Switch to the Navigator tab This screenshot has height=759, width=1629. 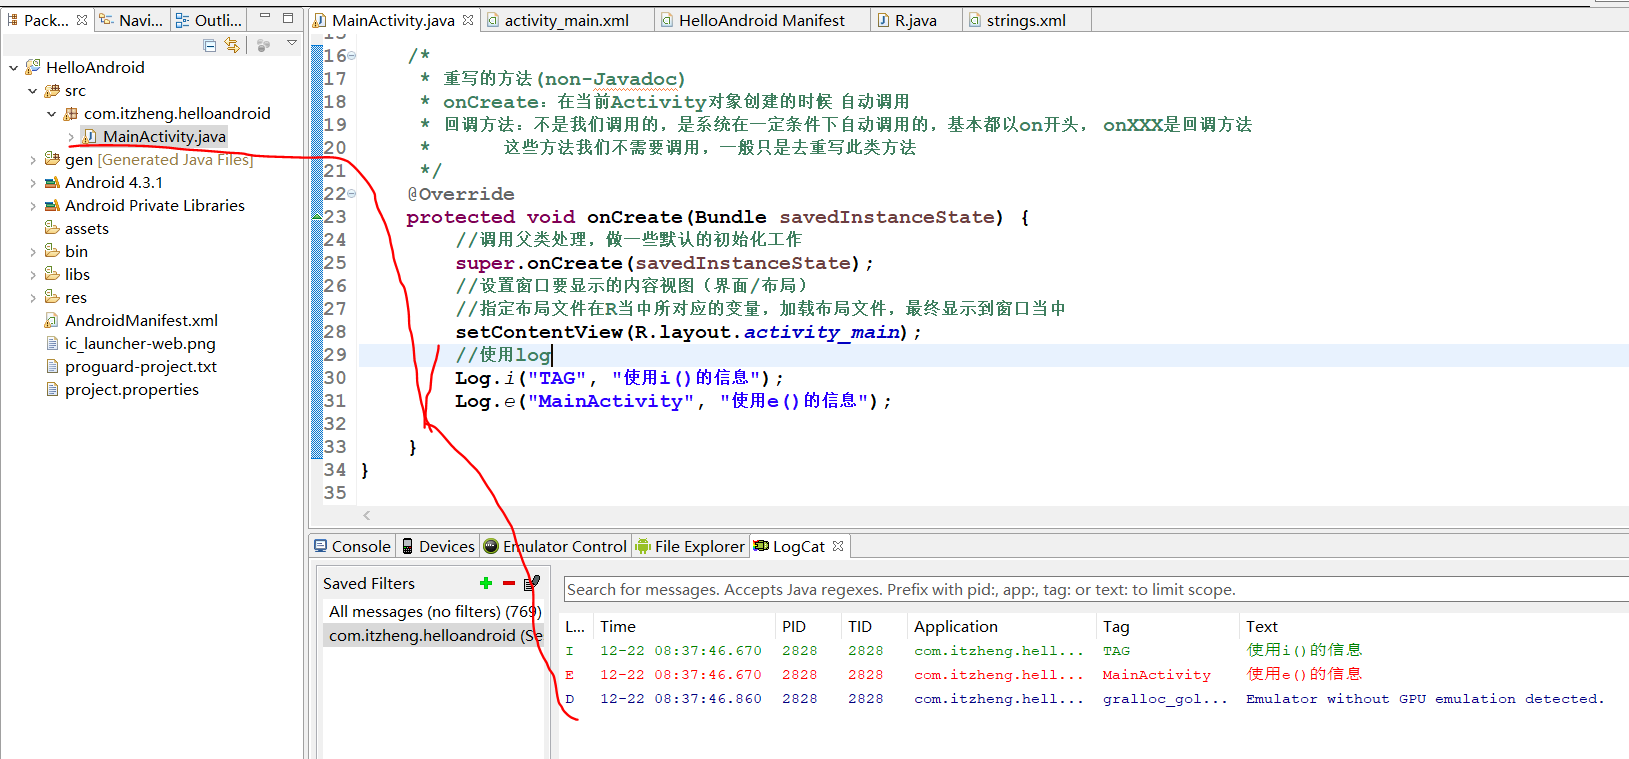131,20
